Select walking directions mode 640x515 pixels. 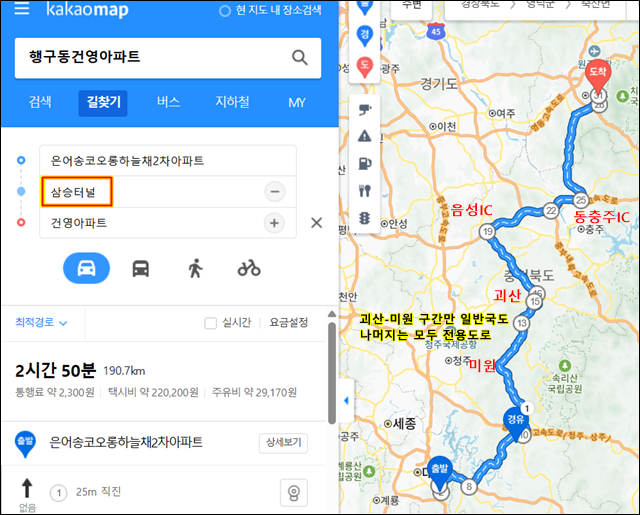tap(195, 269)
